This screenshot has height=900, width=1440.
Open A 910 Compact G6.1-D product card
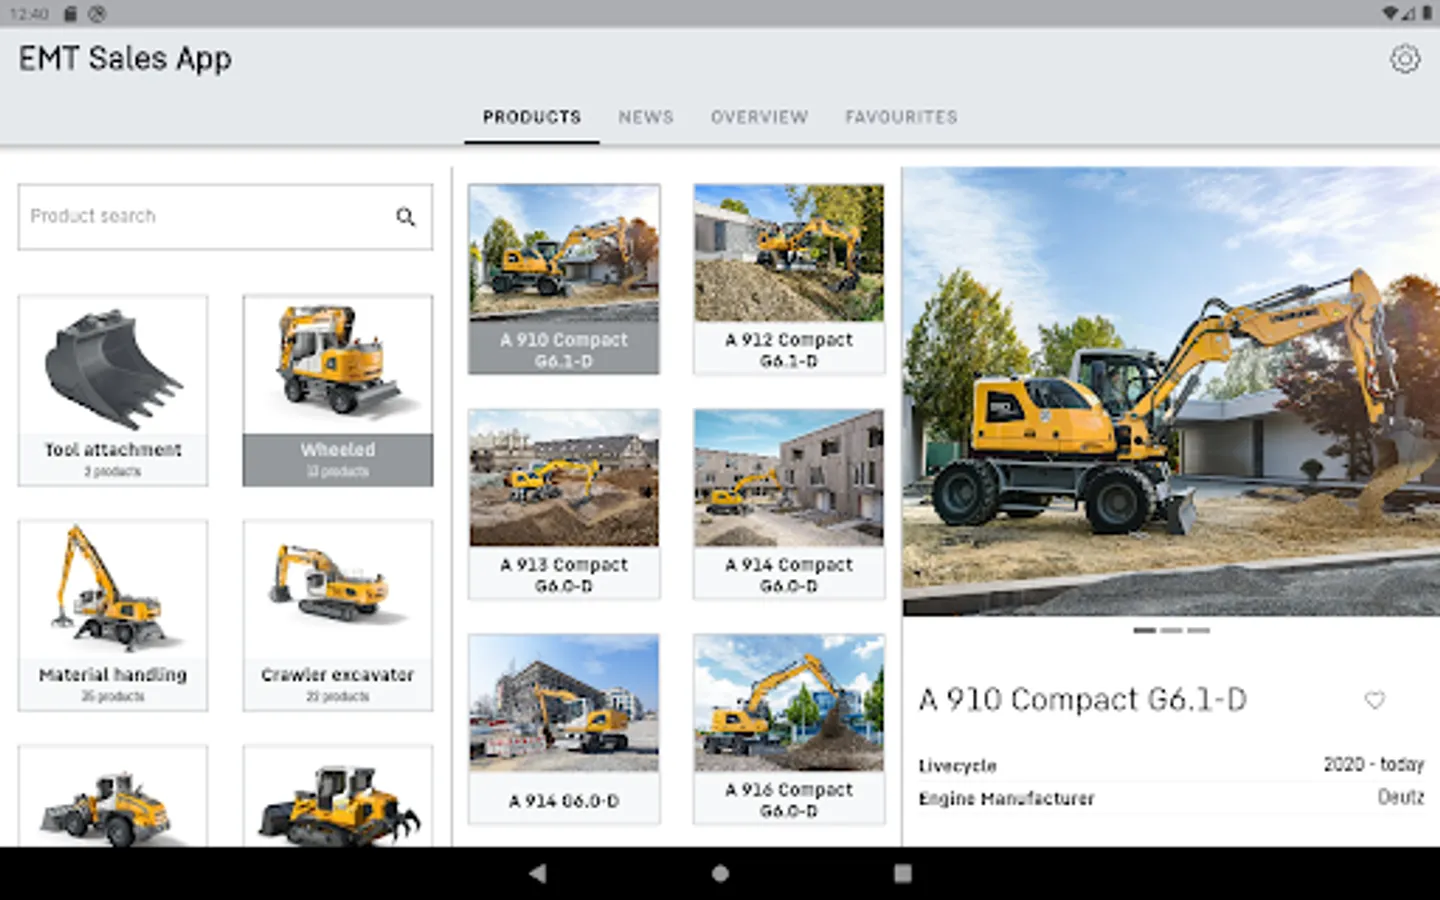(564, 279)
